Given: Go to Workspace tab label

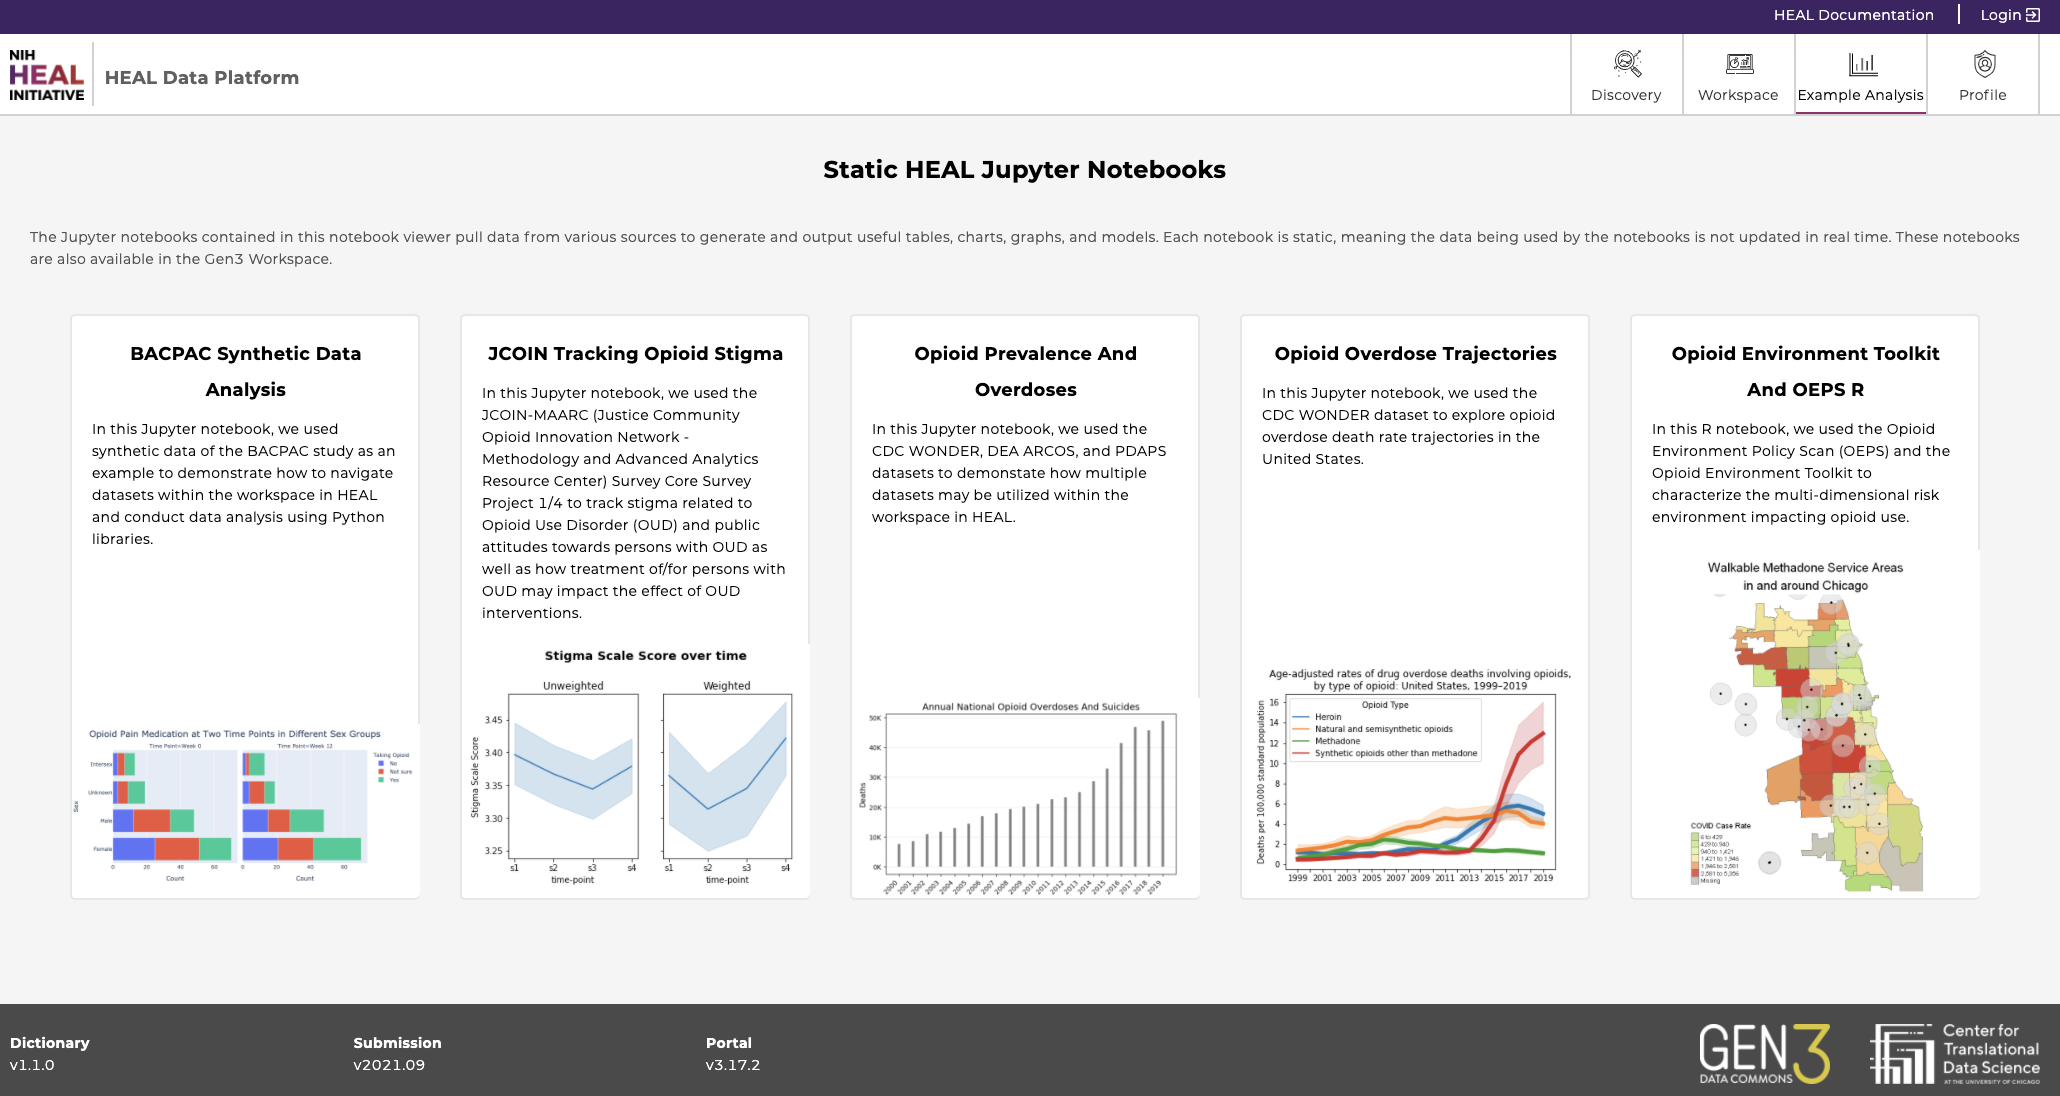Looking at the screenshot, I should tap(1738, 95).
